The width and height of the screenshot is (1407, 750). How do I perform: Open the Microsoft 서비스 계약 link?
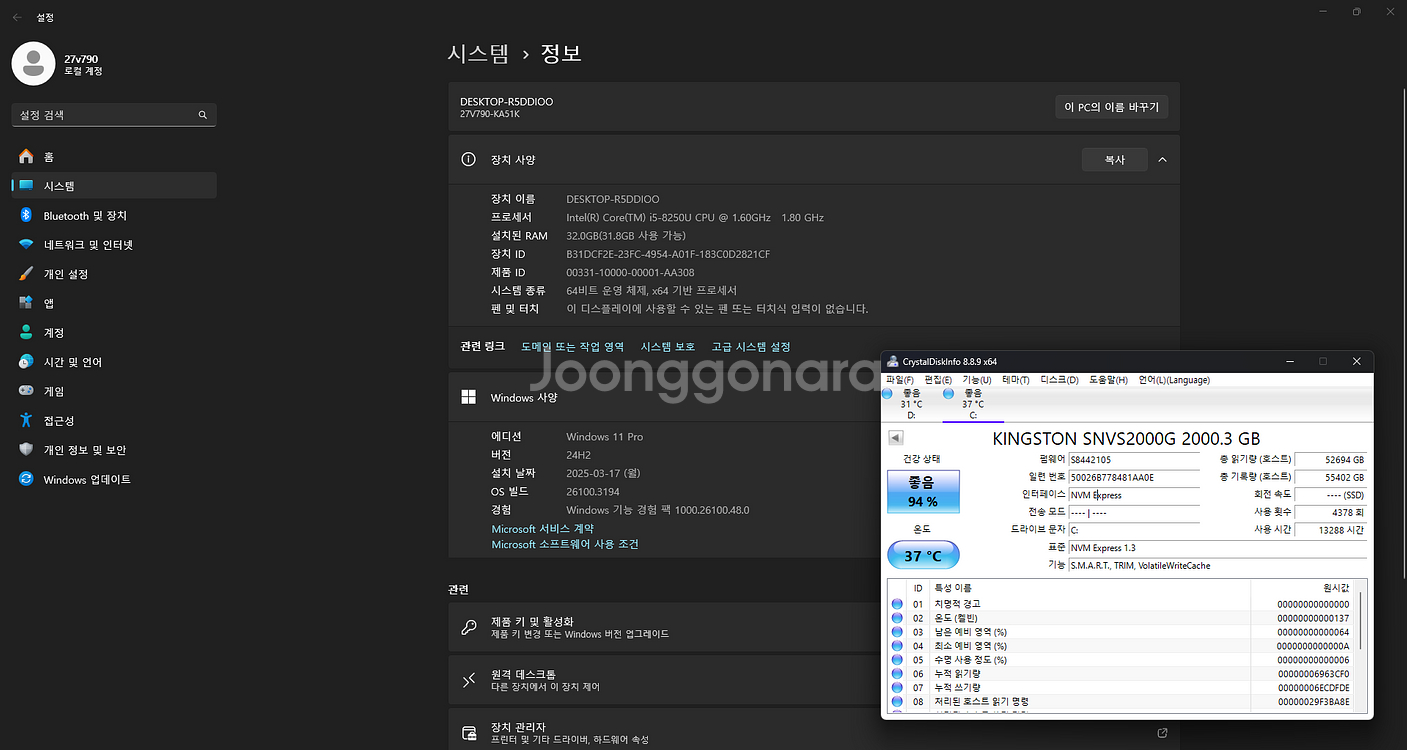pyautogui.click(x=541, y=528)
